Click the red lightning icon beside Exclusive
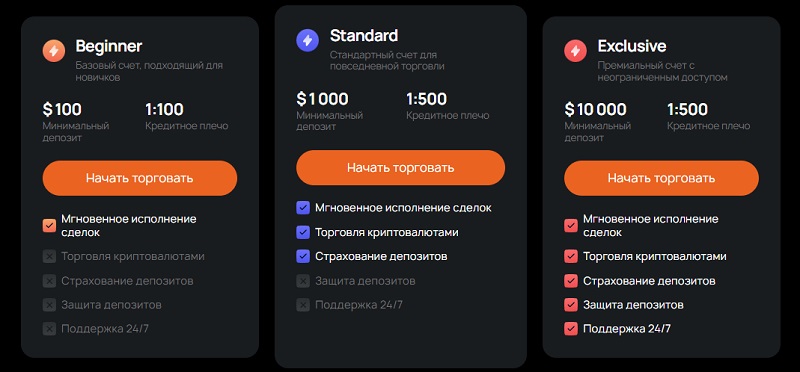 point(576,51)
